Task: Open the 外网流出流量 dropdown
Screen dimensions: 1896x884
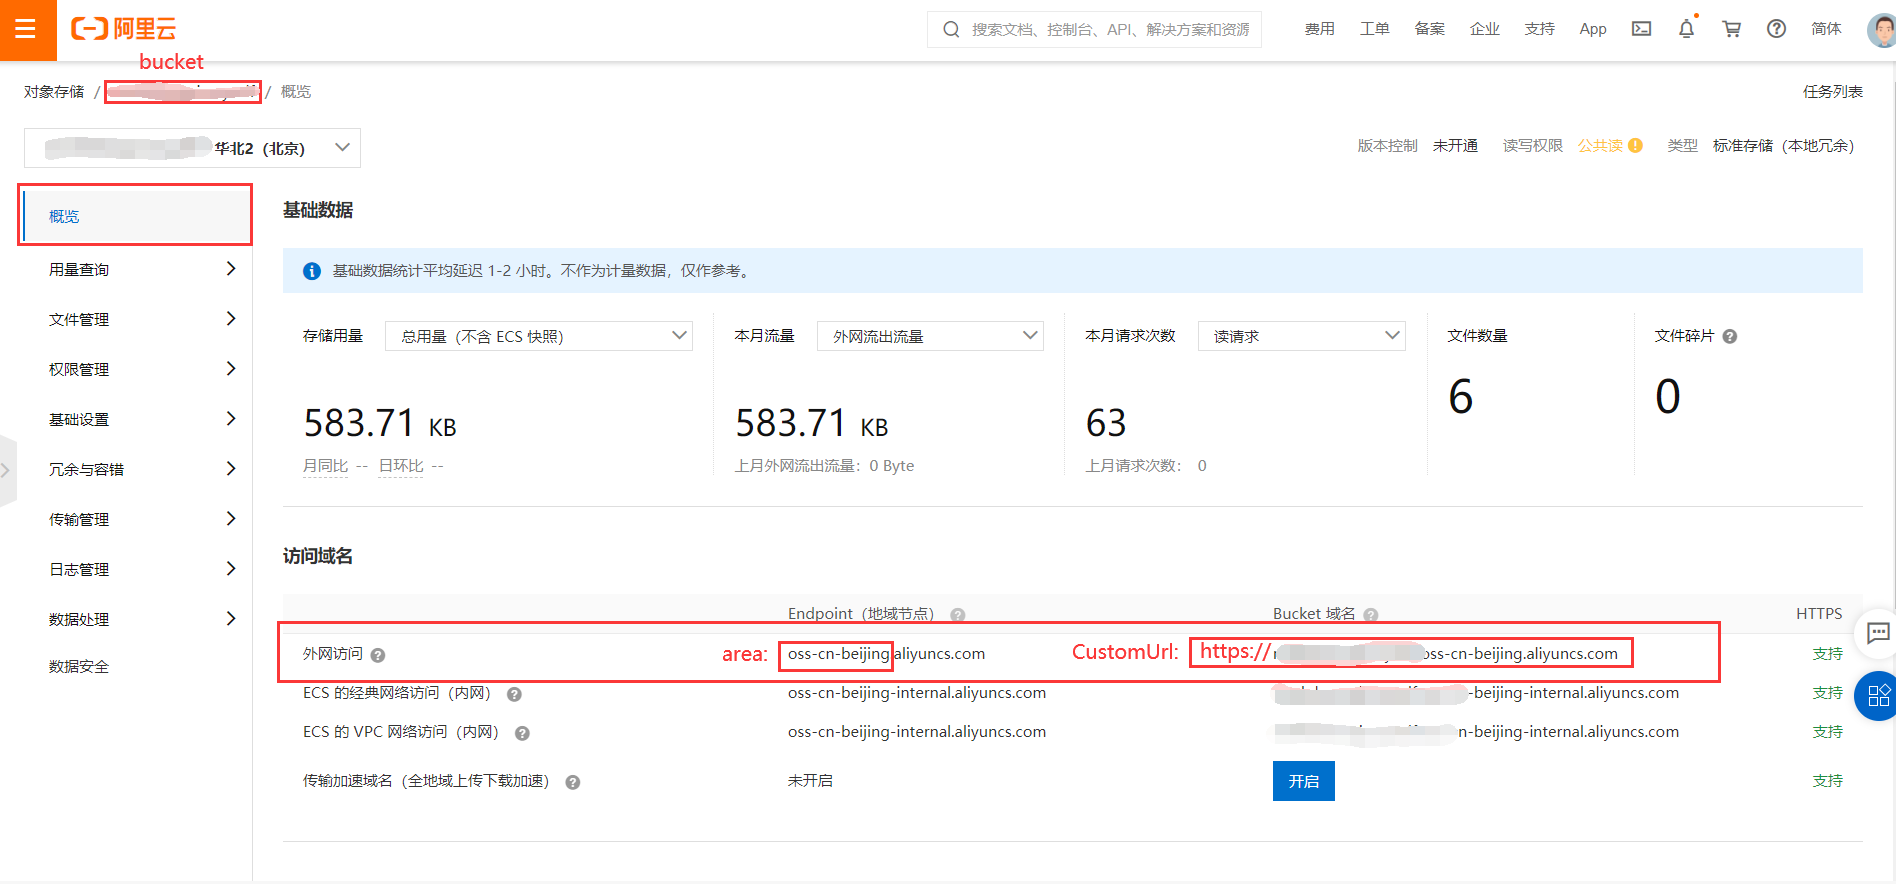Action: pos(930,336)
